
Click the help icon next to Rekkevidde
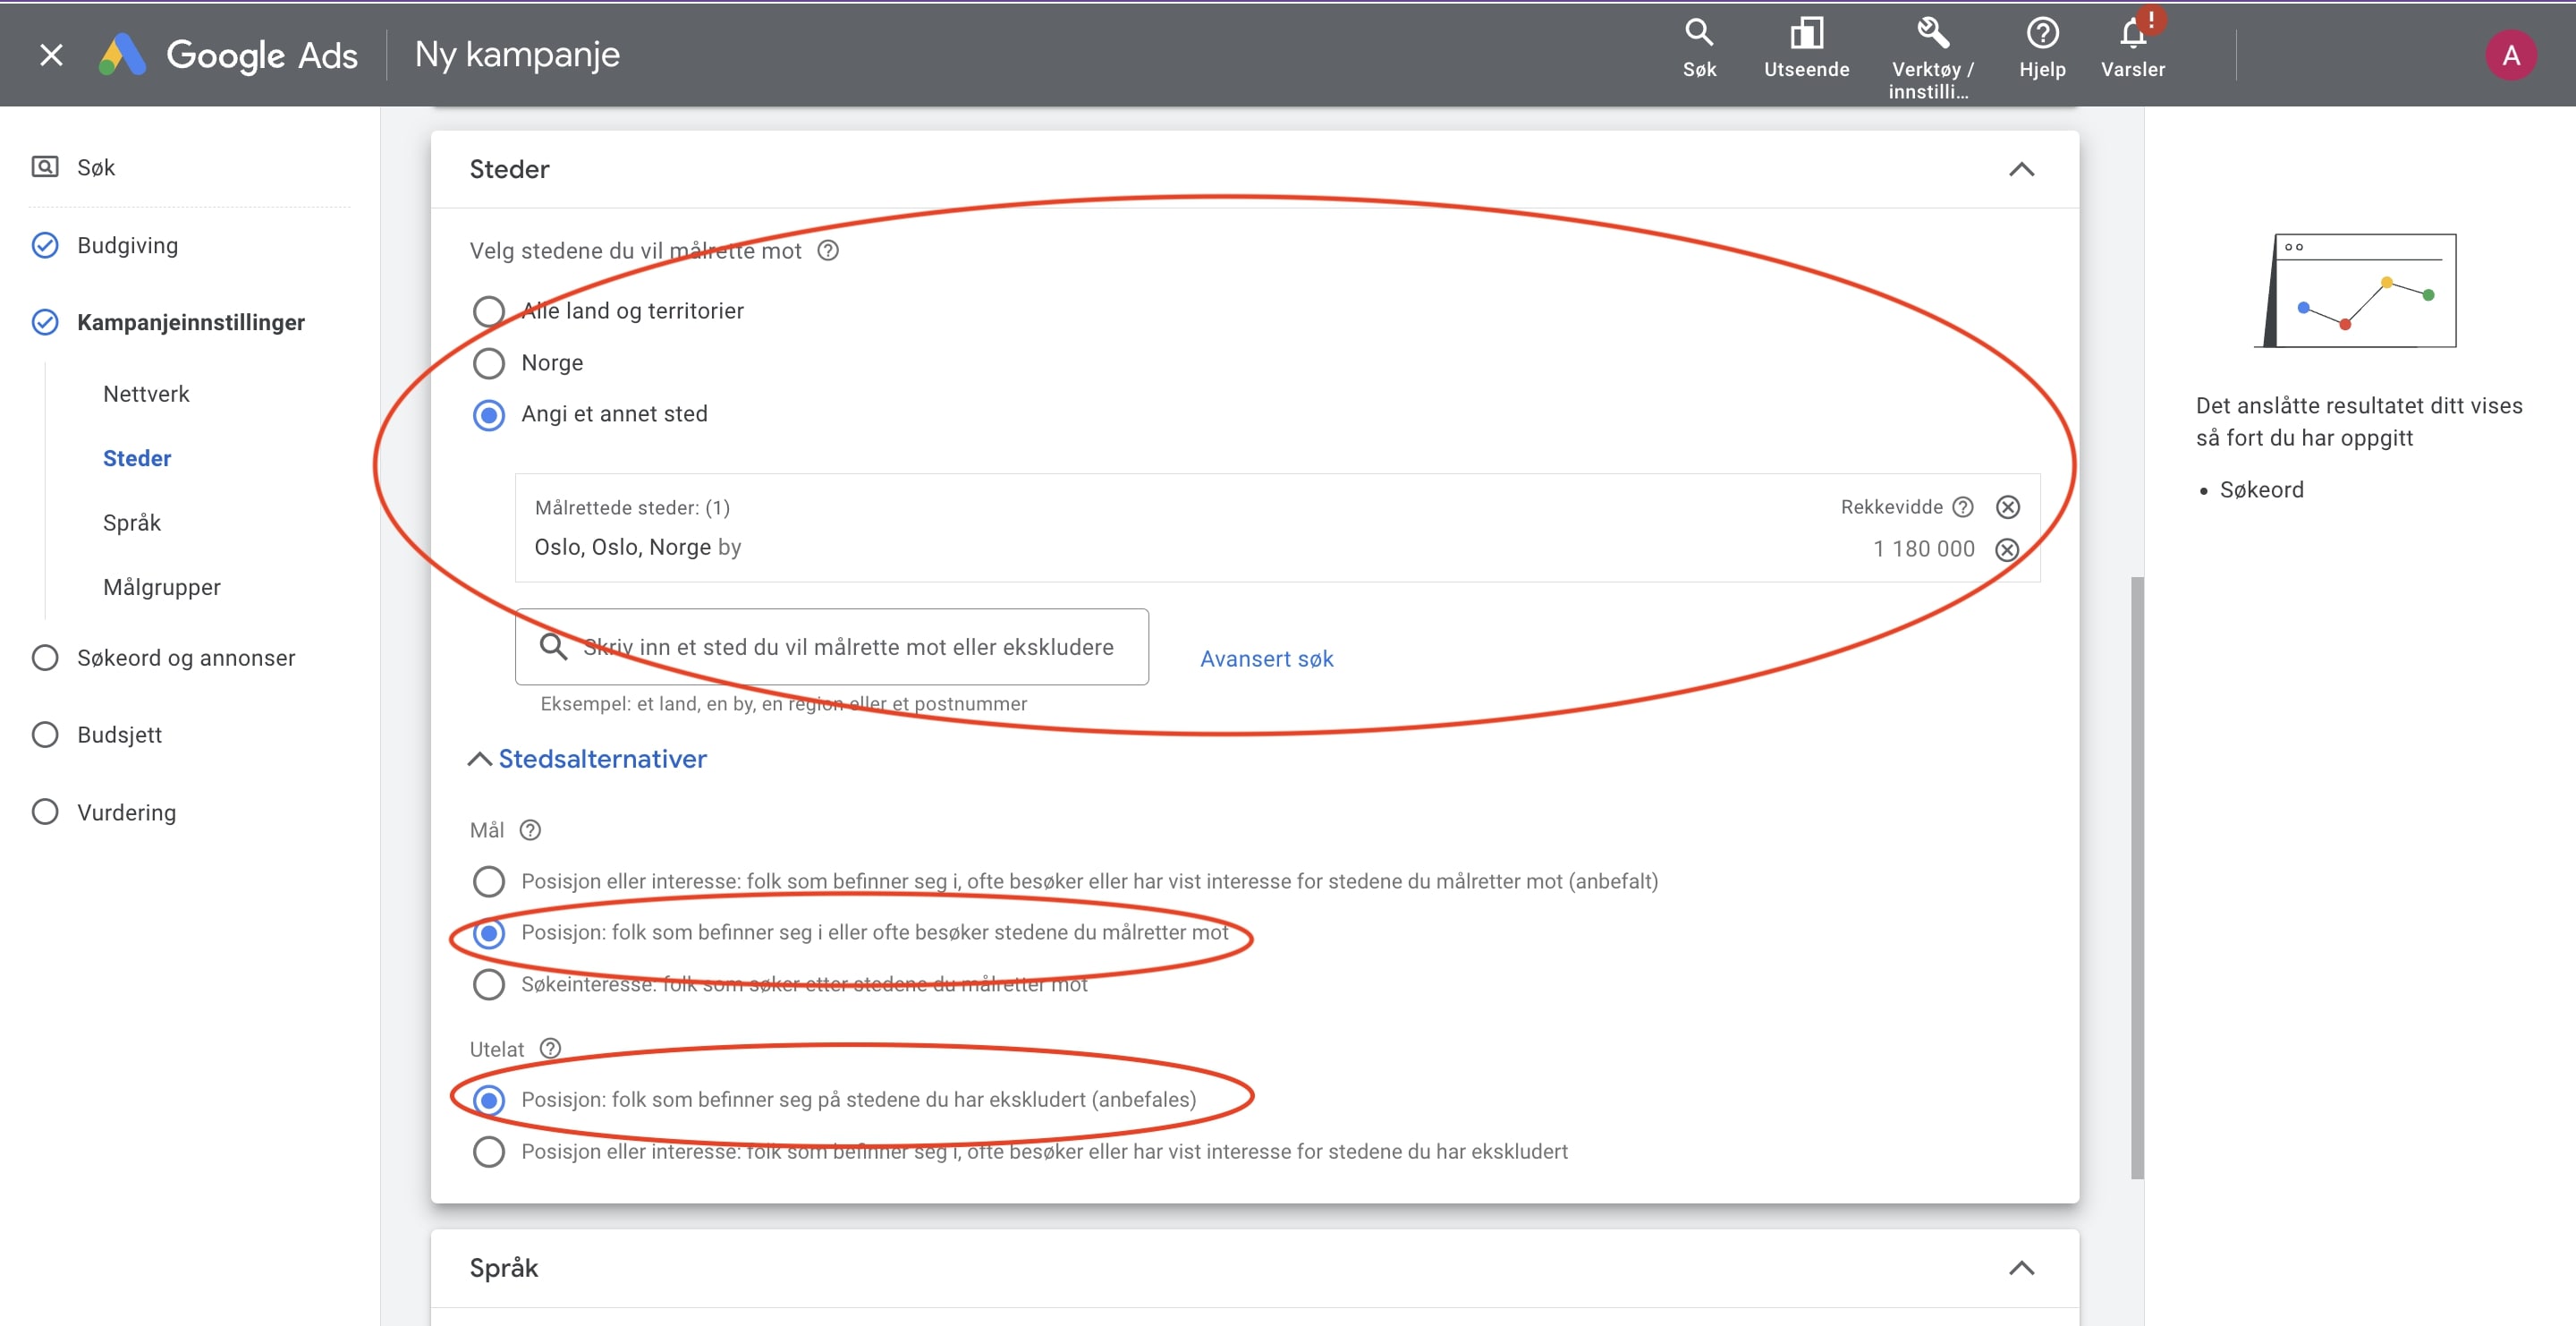(x=1963, y=507)
